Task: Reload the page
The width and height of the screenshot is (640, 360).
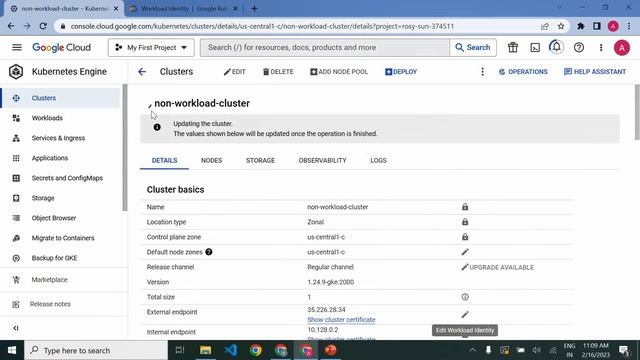Action: 43,26
